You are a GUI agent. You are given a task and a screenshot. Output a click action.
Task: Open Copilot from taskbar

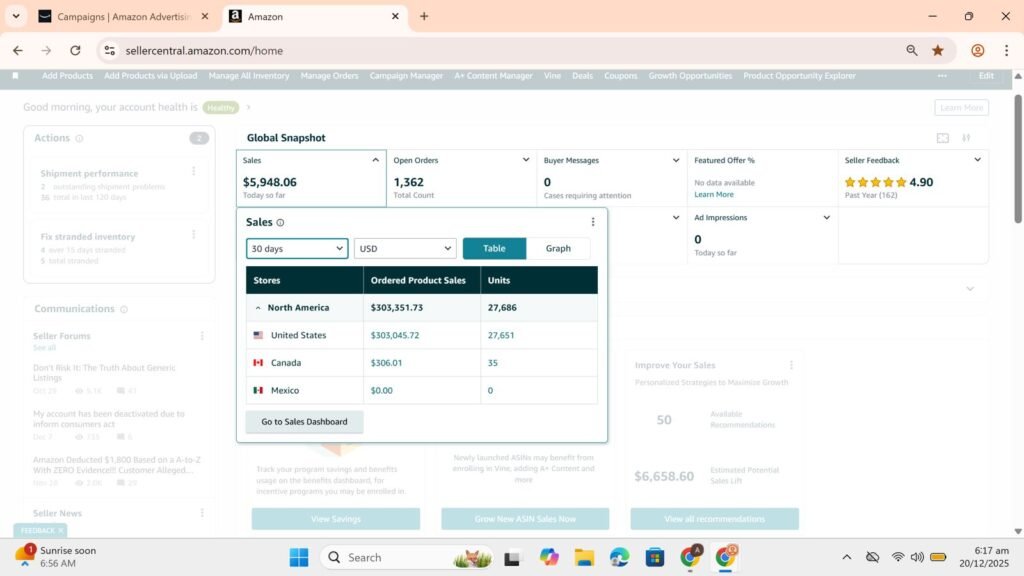[x=549, y=557]
